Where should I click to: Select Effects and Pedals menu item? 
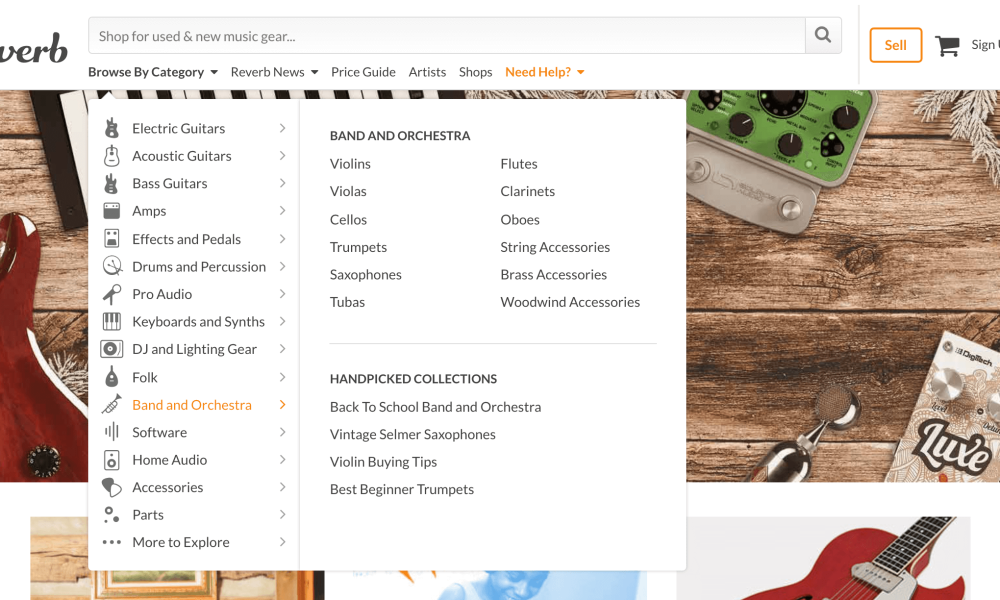(x=186, y=239)
